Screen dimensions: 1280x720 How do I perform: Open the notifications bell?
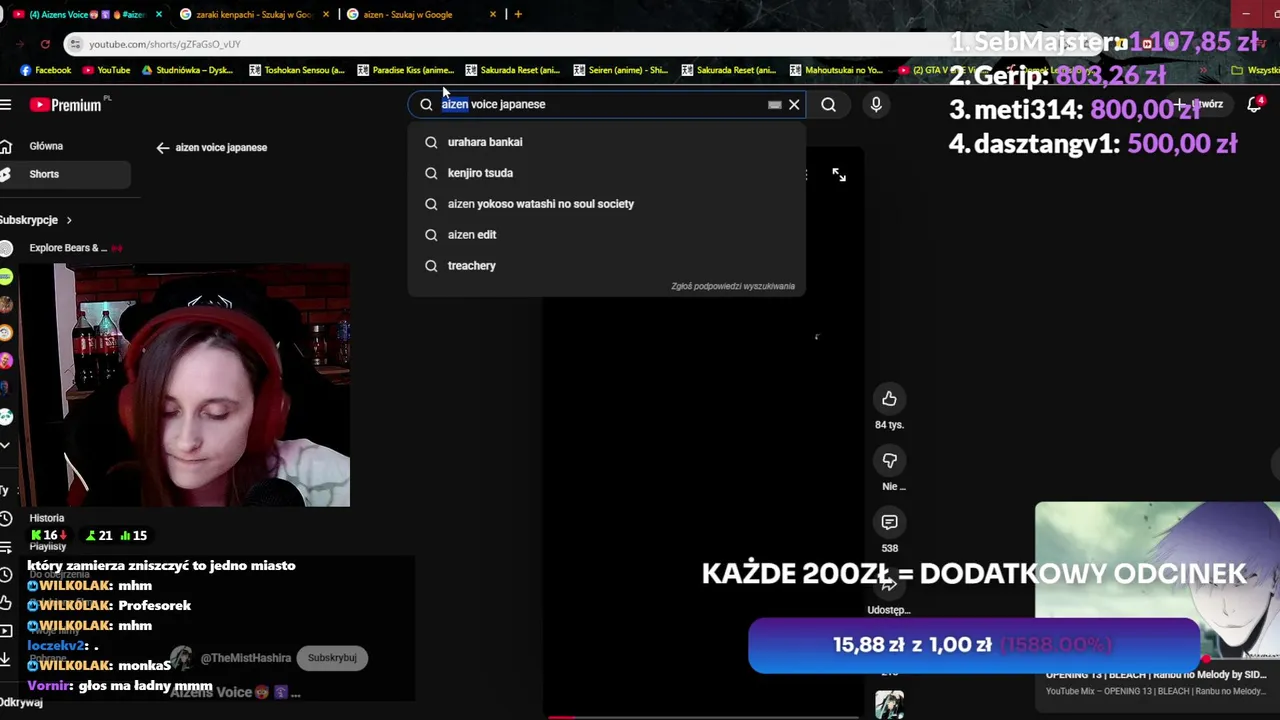click(1254, 104)
